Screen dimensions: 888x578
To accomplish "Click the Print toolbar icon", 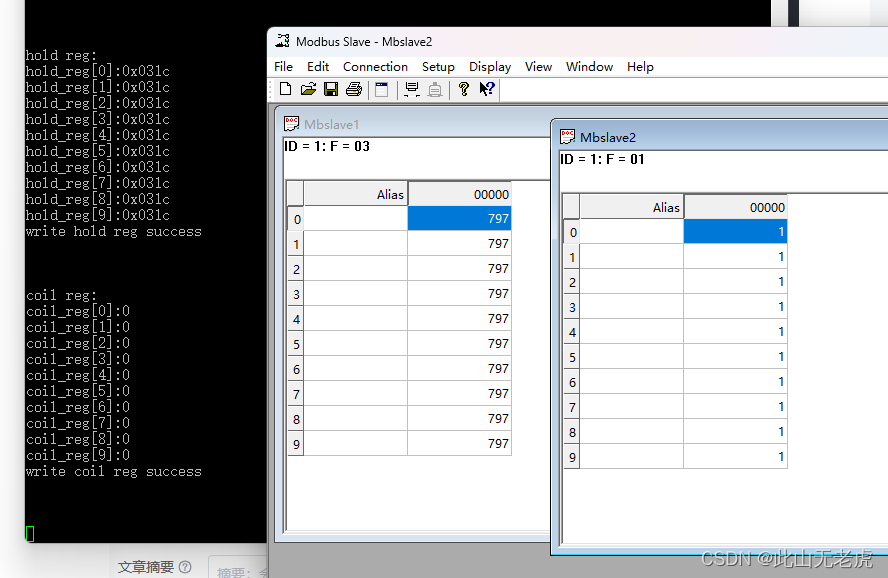I will [354, 89].
